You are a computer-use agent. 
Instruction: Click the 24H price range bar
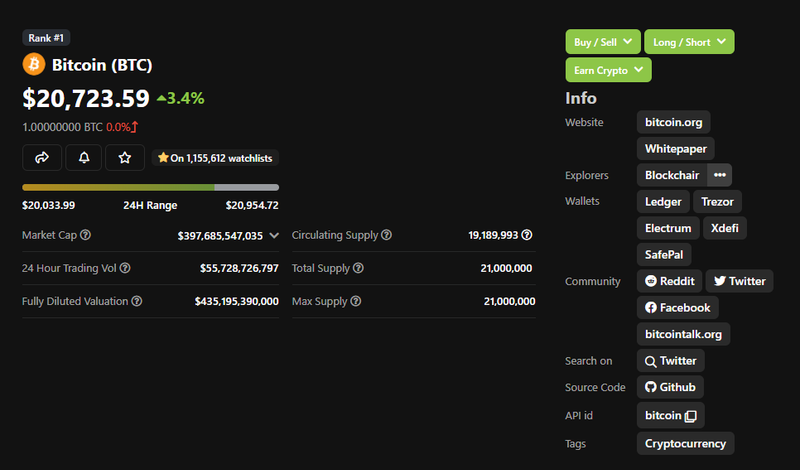tap(150, 187)
